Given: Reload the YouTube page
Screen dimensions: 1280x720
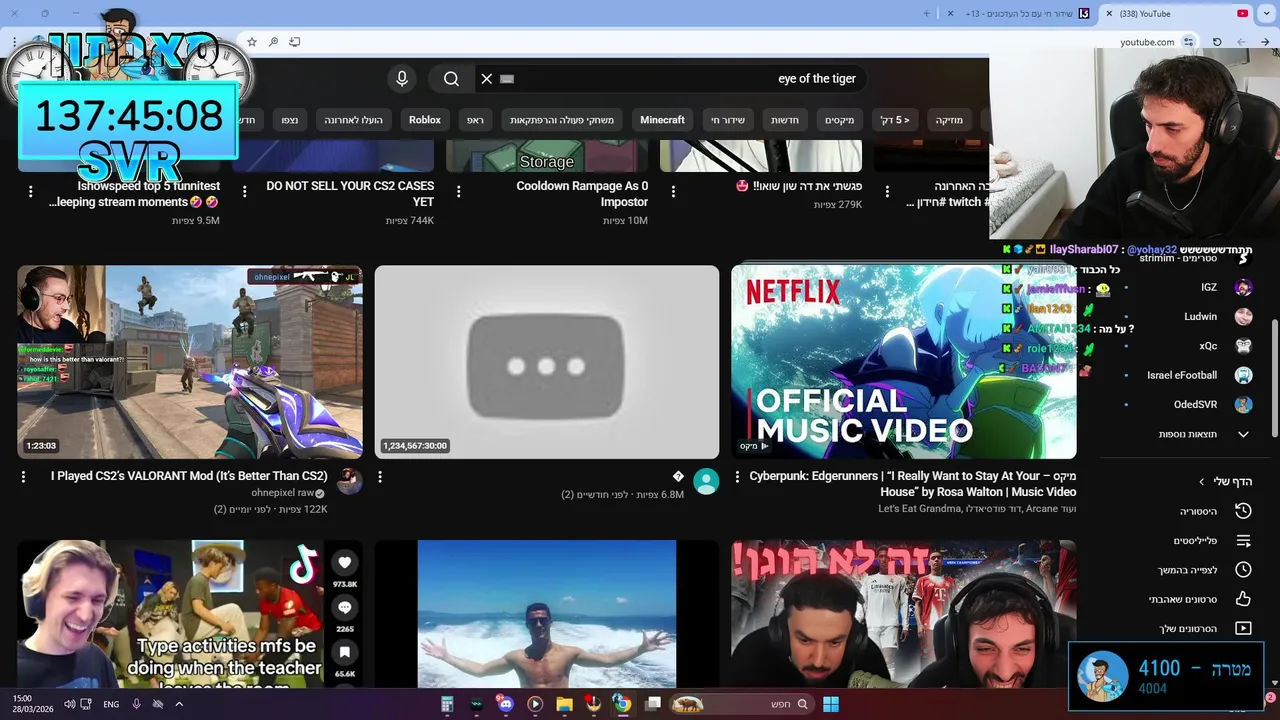Looking at the screenshot, I should click(1217, 42).
